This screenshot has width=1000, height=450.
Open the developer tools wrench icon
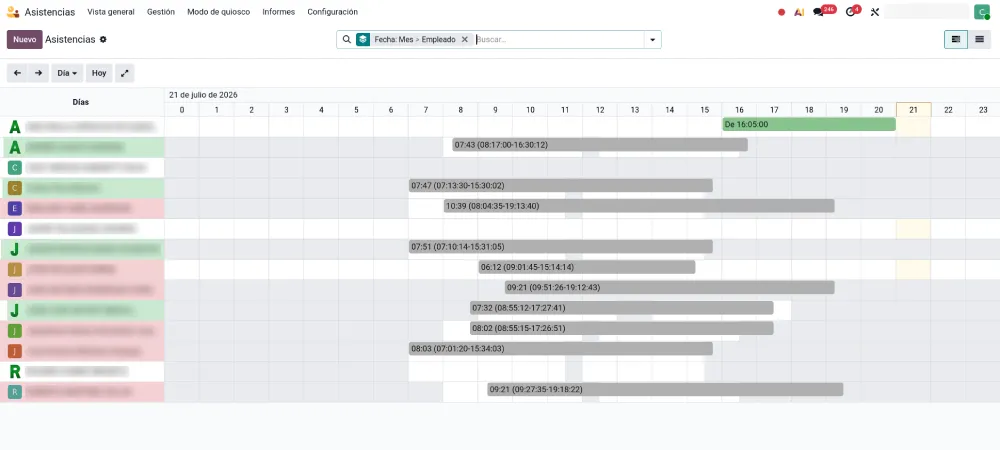874,12
